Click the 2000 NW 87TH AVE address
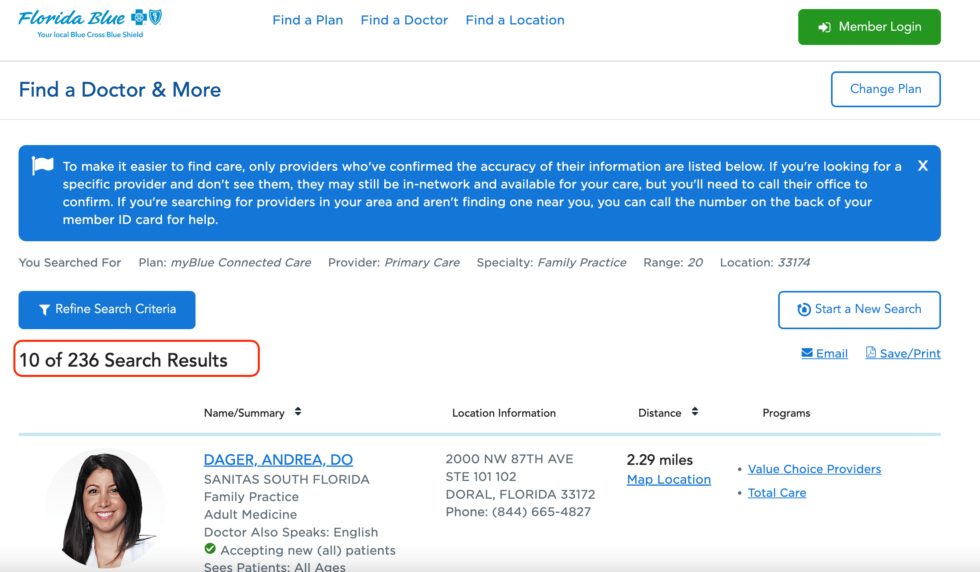 509,459
